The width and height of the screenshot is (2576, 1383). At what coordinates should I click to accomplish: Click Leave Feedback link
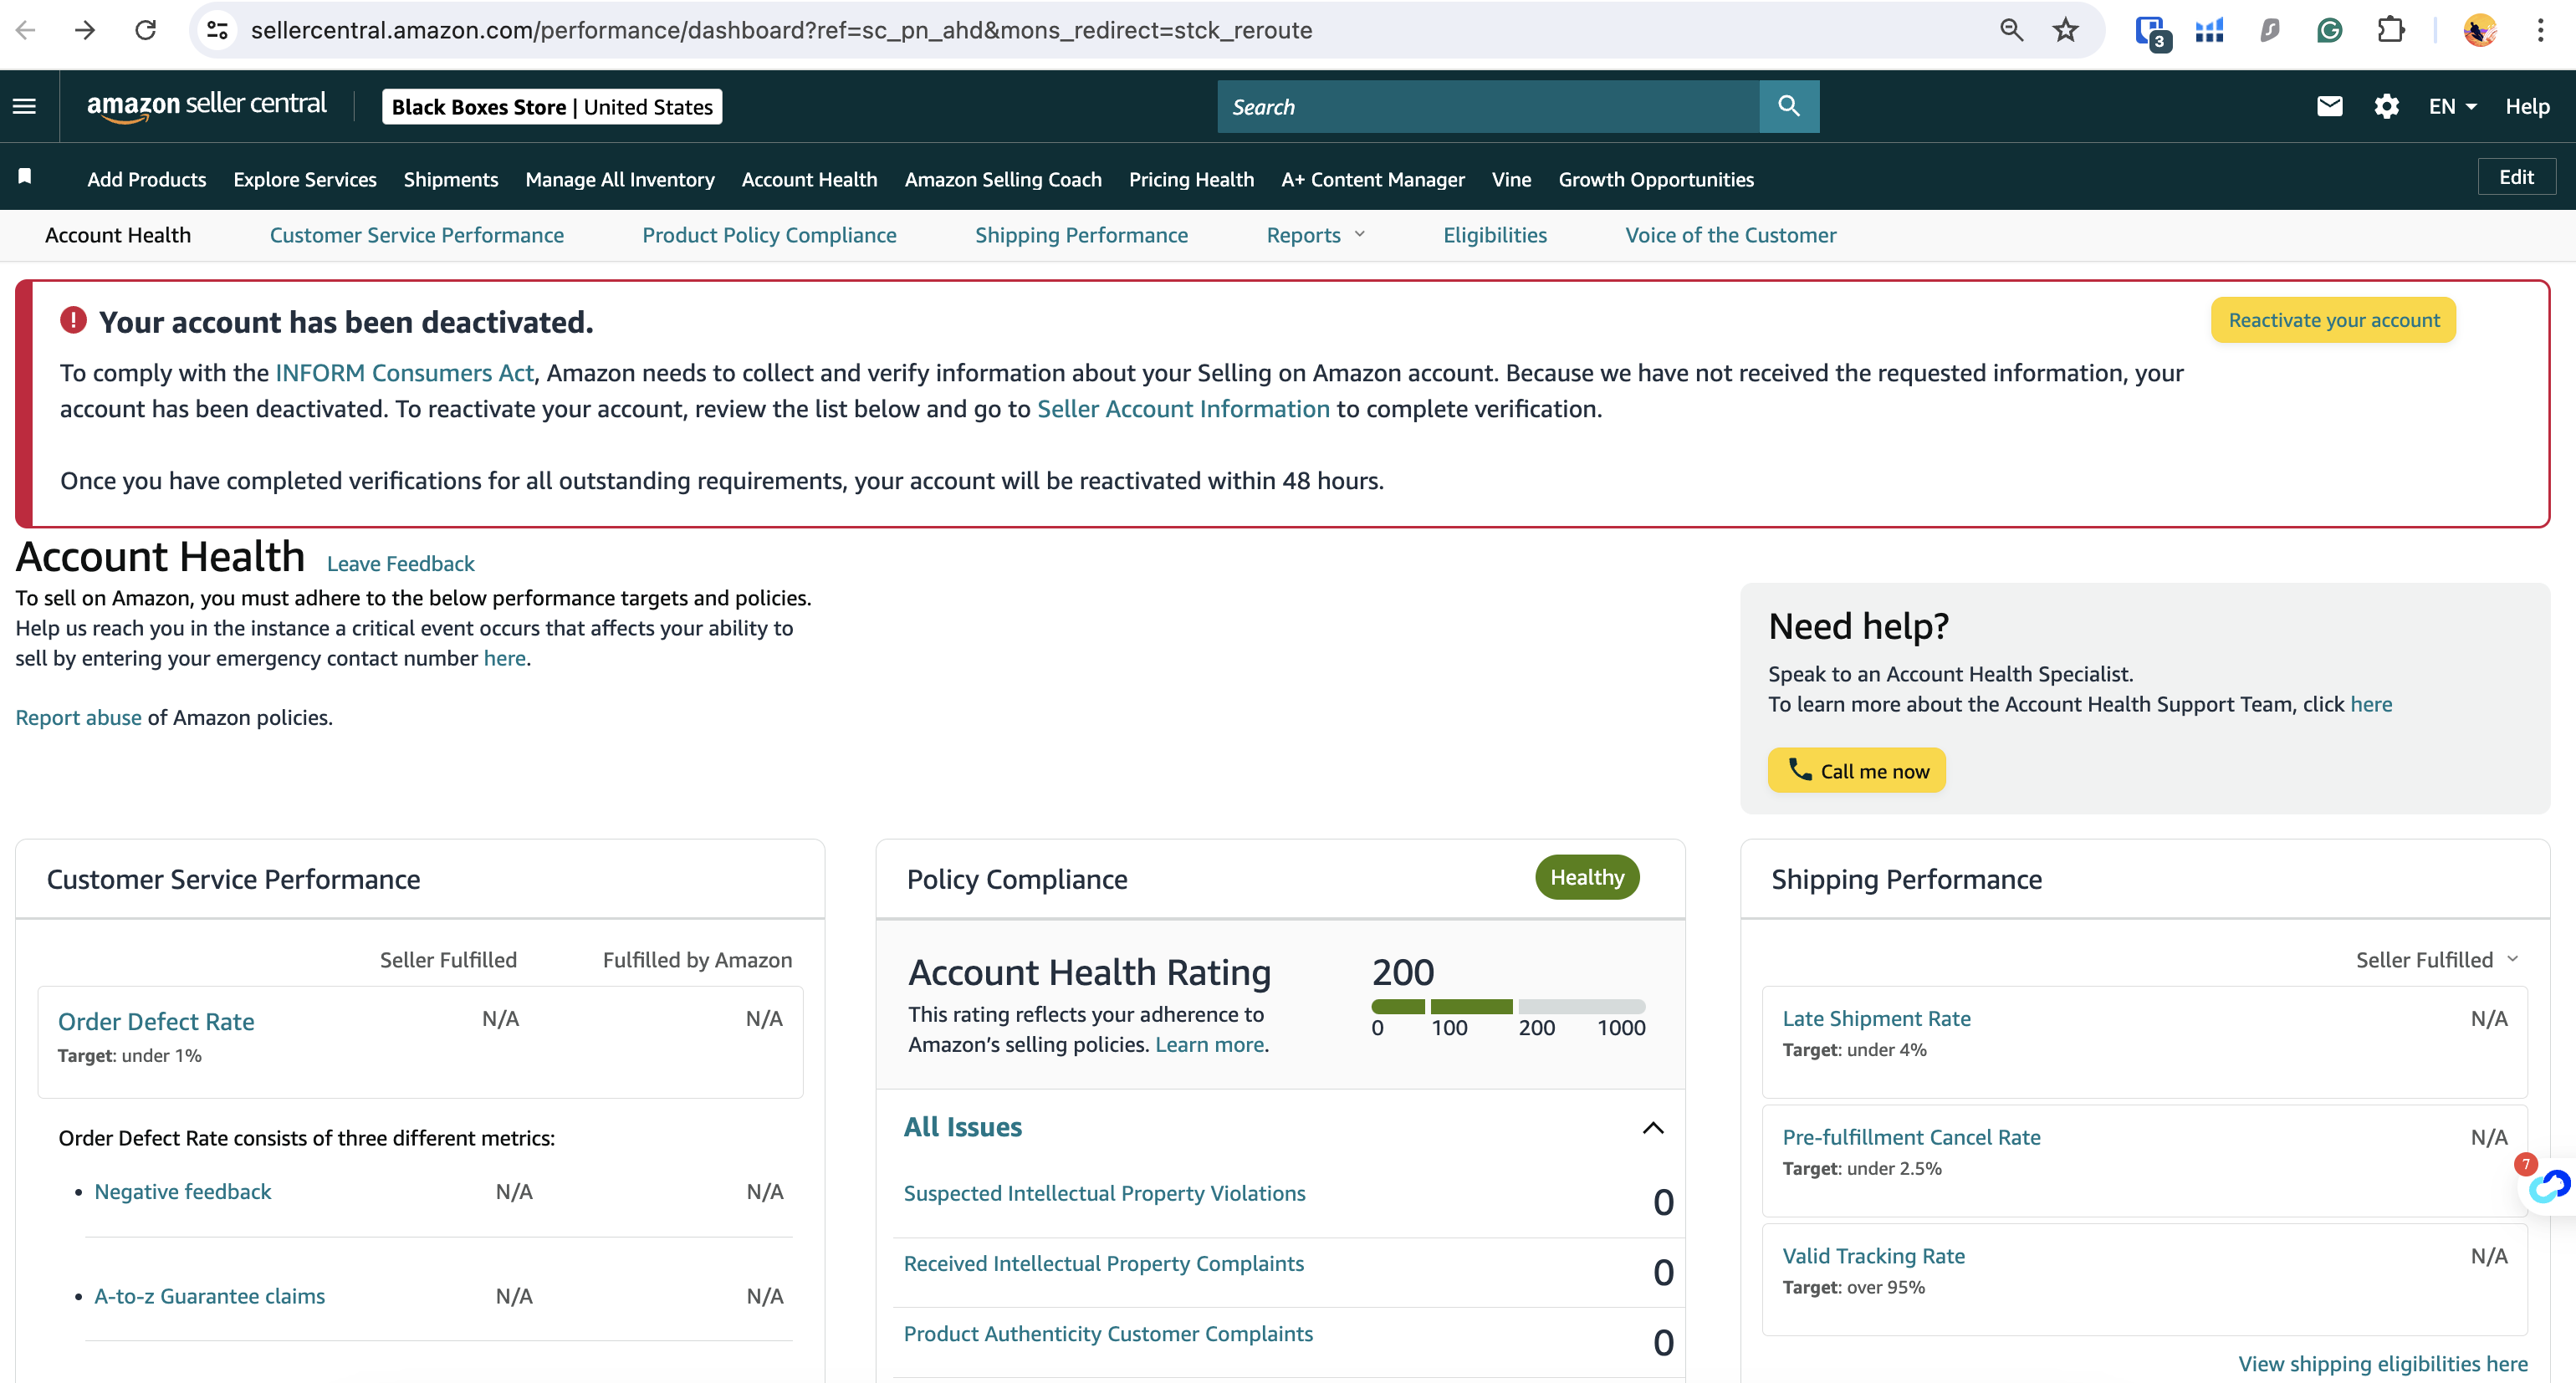coord(401,563)
